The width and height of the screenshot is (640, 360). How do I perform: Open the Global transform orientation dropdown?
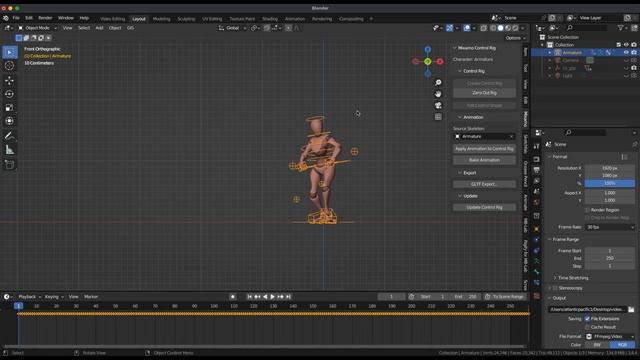[233, 28]
